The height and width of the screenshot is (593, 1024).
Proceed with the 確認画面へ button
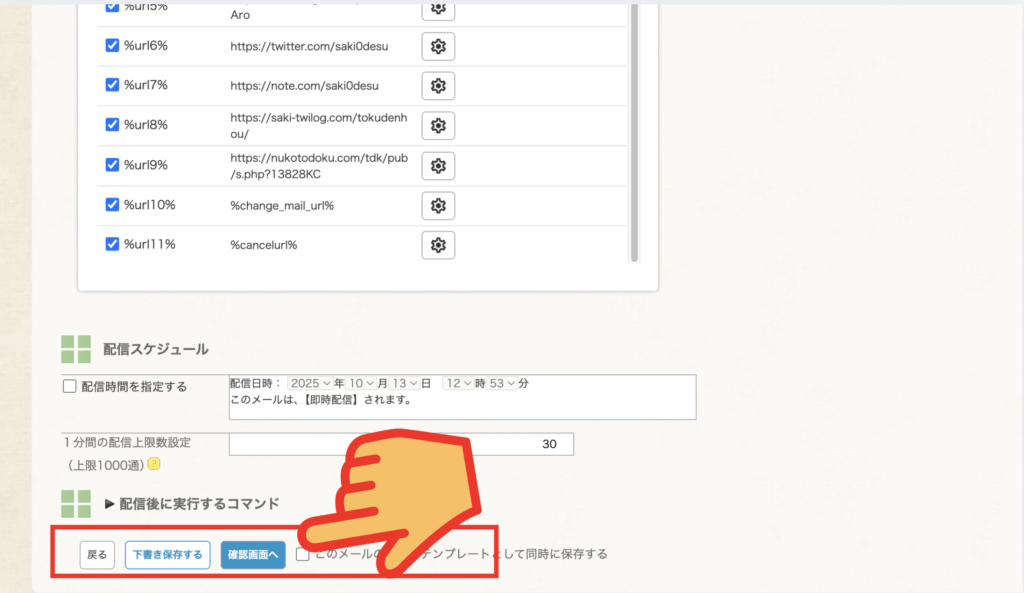(x=253, y=554)
